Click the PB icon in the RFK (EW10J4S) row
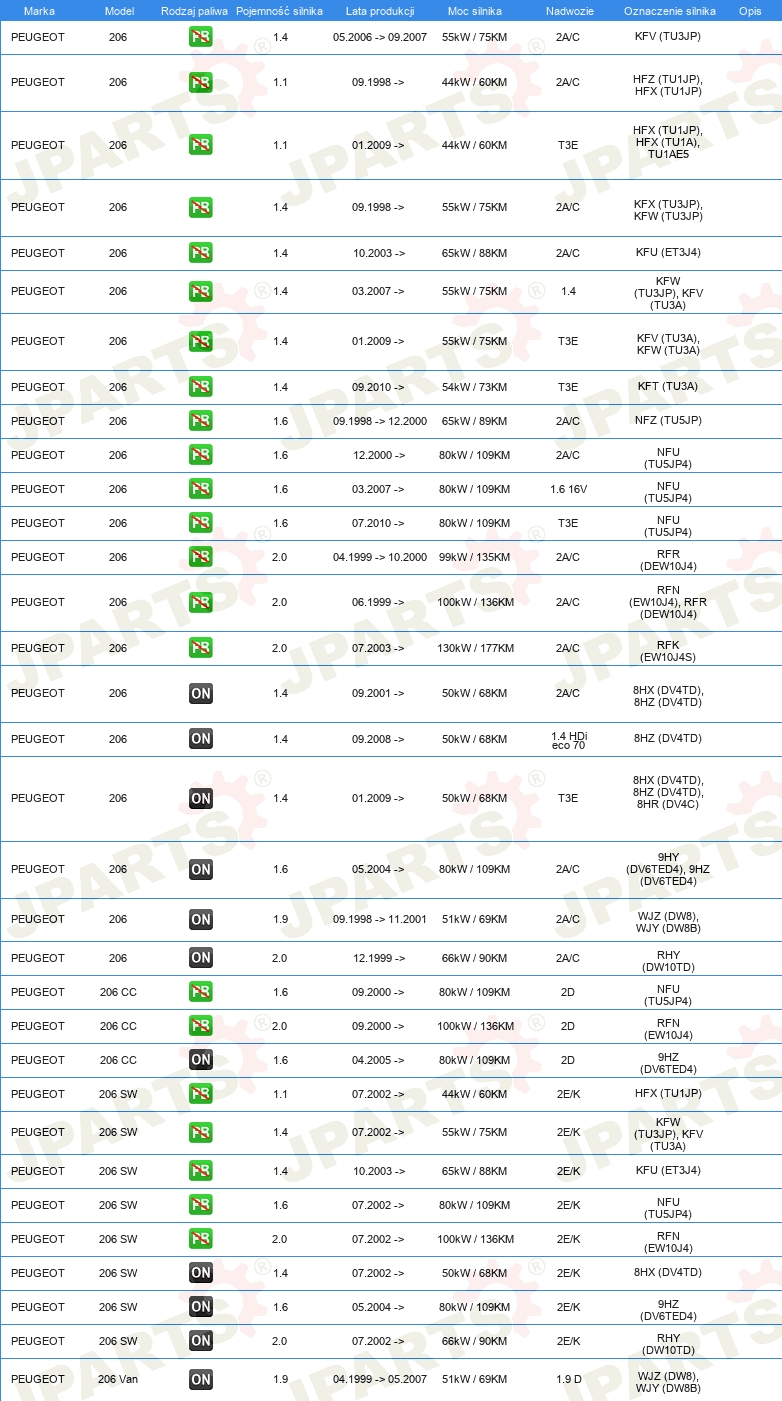 tap(201, 648)
